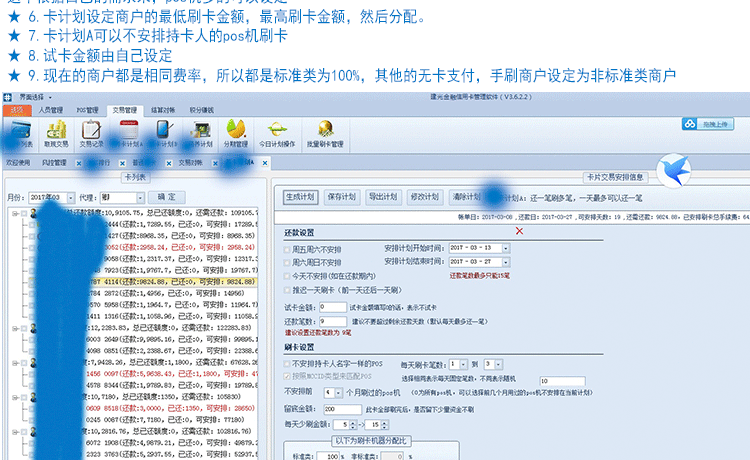Open the plan start date dropdown
Image resolution: width=750 pixels, height=460 pixels.
[505, 247]
